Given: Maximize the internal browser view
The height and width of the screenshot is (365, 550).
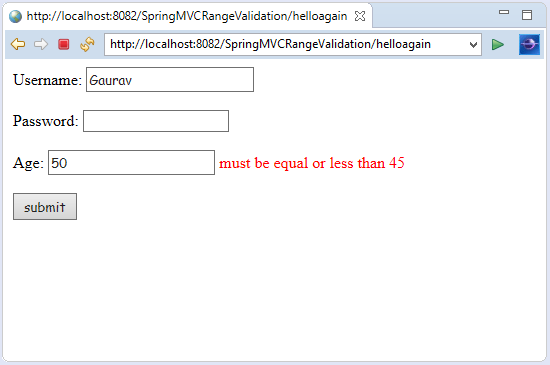Looking at the screenshot, I should tap(527, 15).
